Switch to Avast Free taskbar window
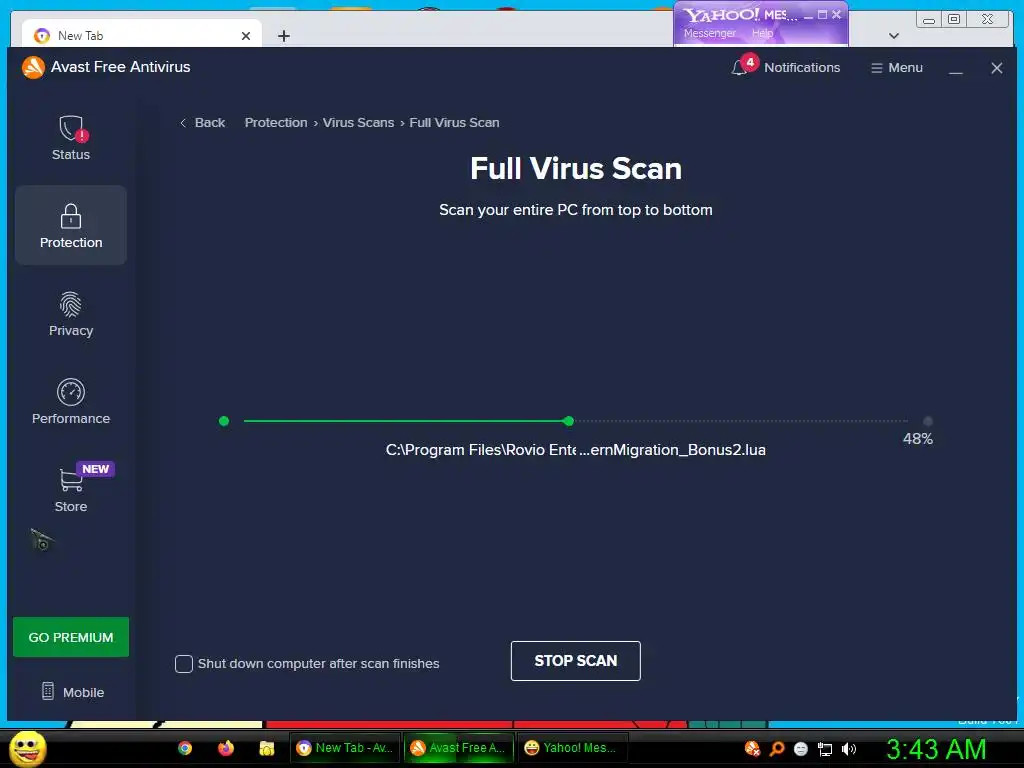 click(x=458, y=748)
